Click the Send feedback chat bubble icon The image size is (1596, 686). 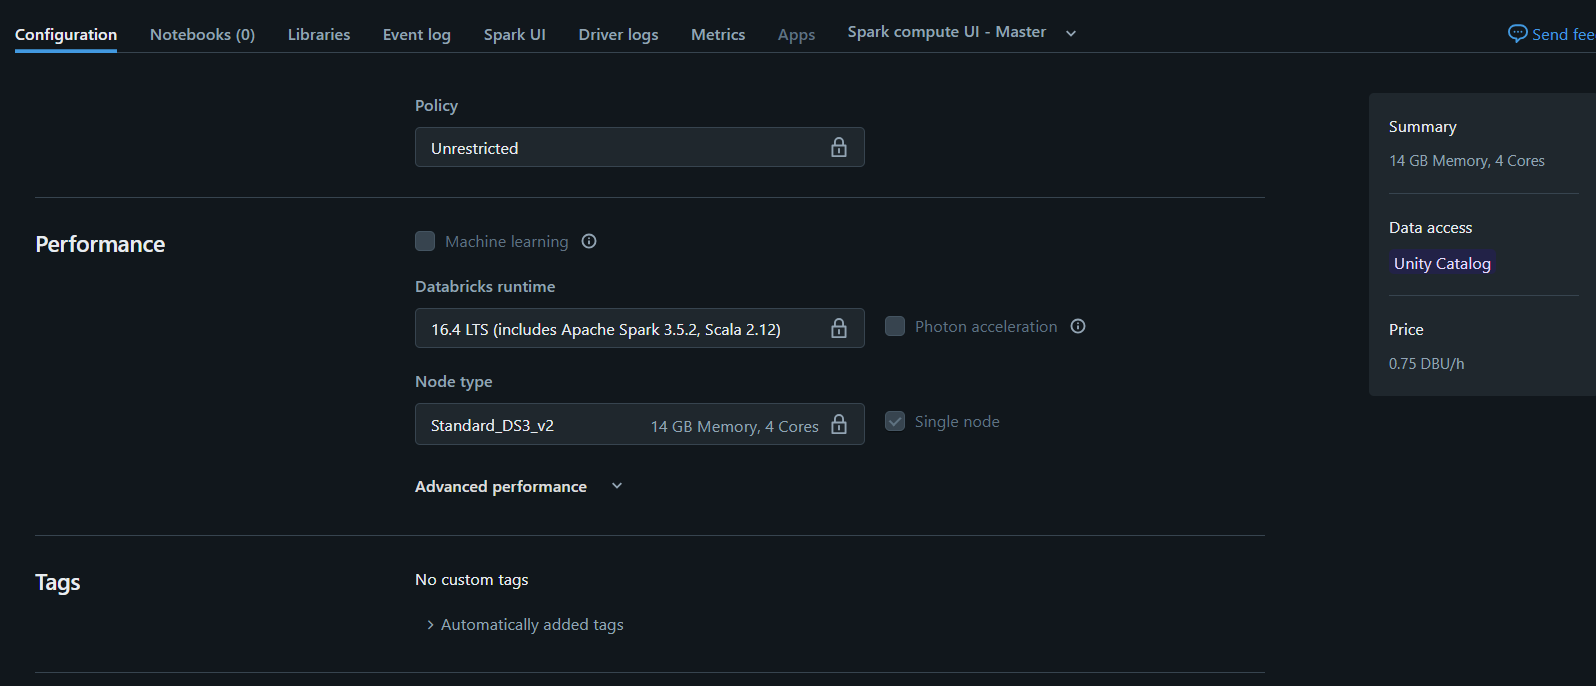(1518, 33)
